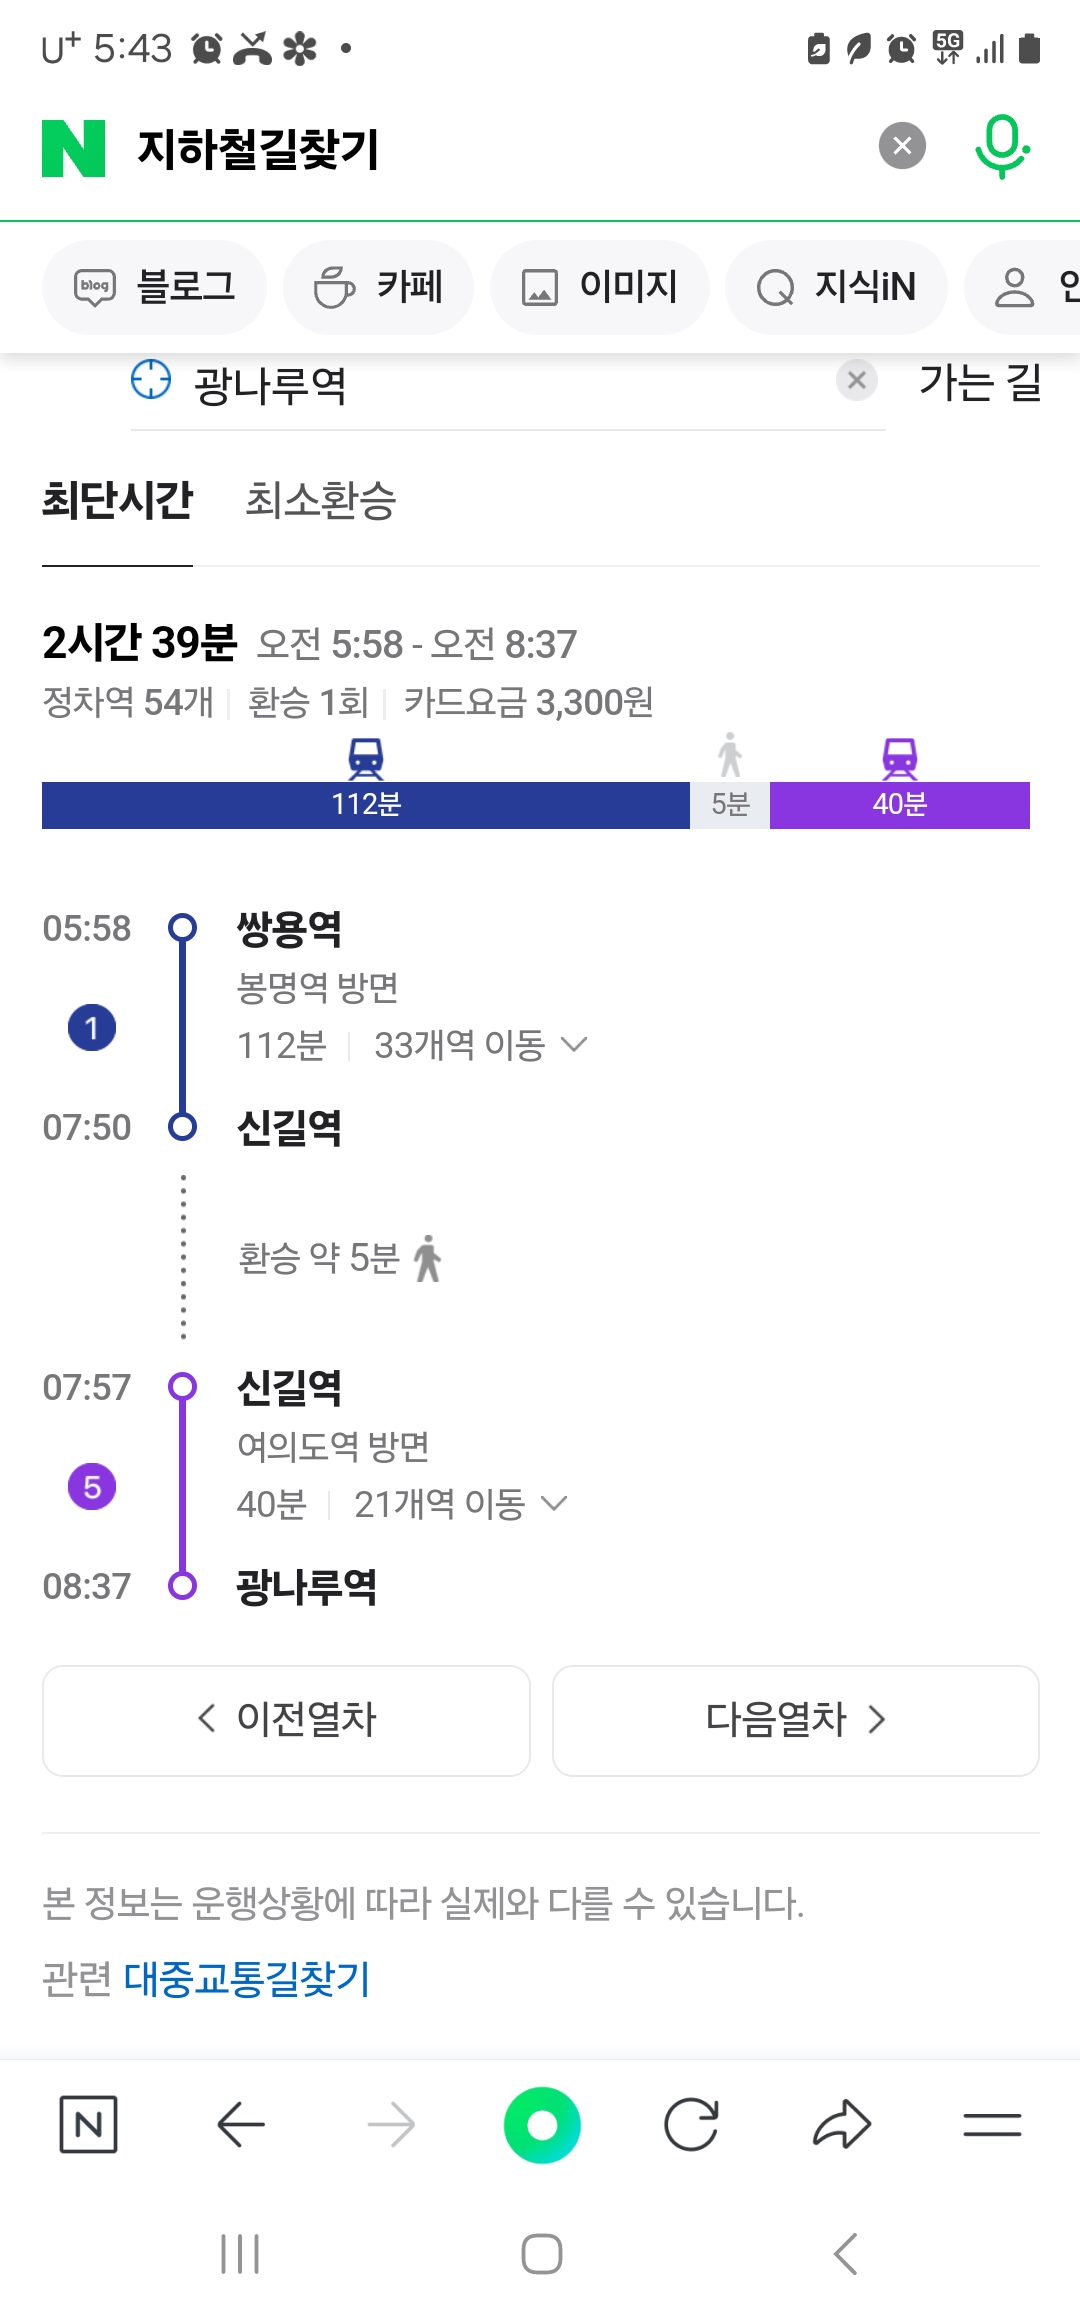Tap the purple 40분 route segment bar
This screenshot has height=2316, width=1080.
point(899,805)
